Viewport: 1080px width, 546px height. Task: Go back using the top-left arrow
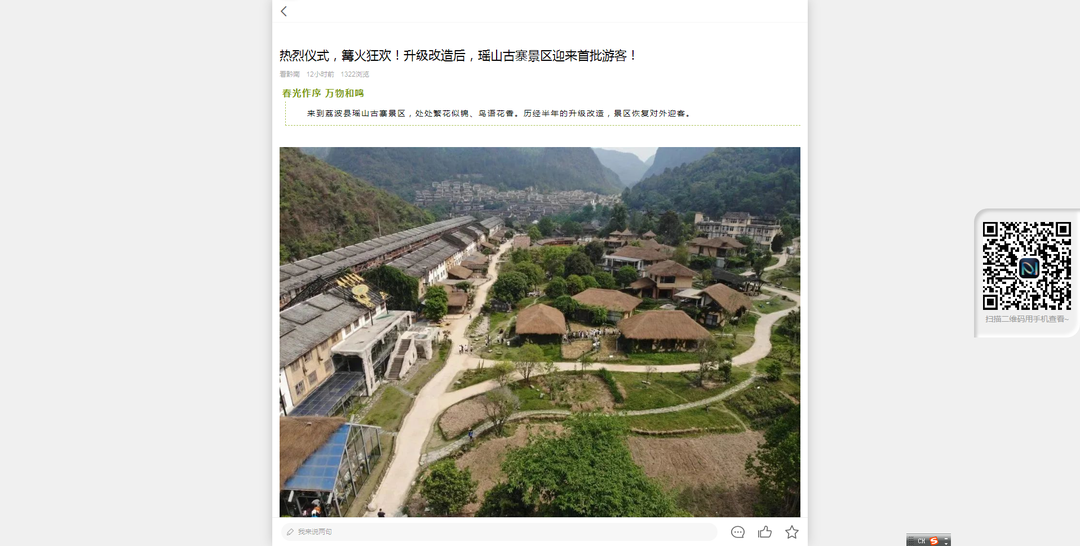[x=284, y=11]
